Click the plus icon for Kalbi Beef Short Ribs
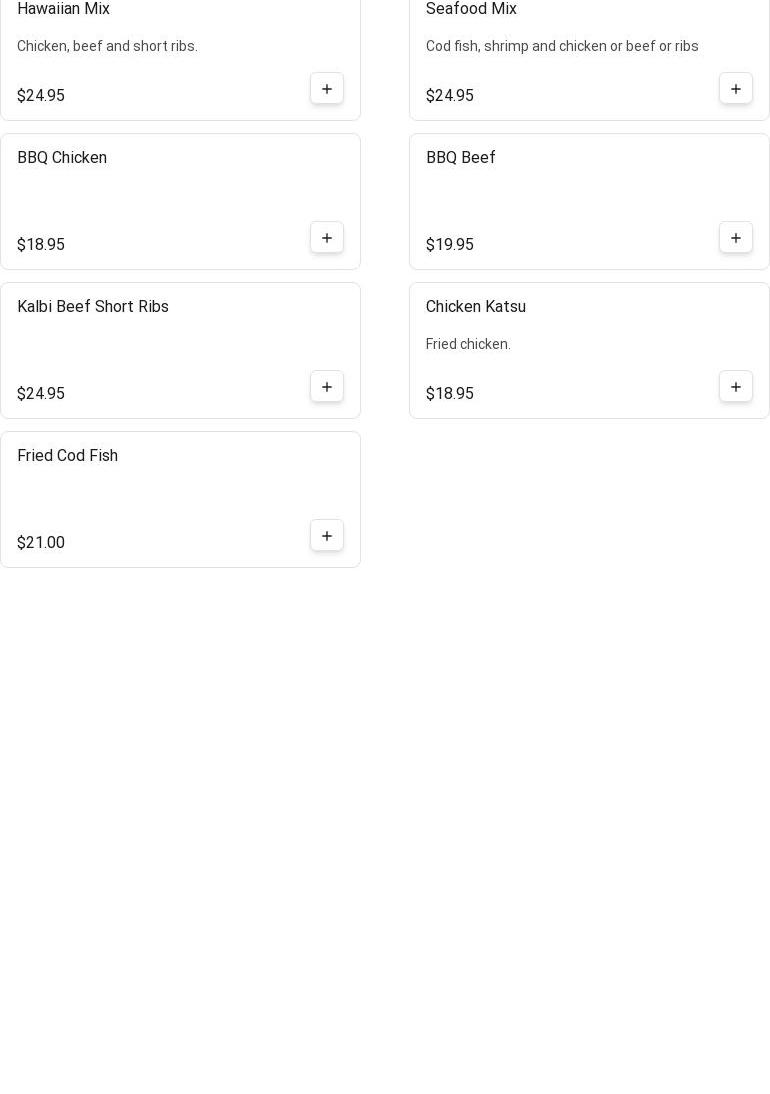The height and width of the screenshot is (1094, 770). [327, 387]
